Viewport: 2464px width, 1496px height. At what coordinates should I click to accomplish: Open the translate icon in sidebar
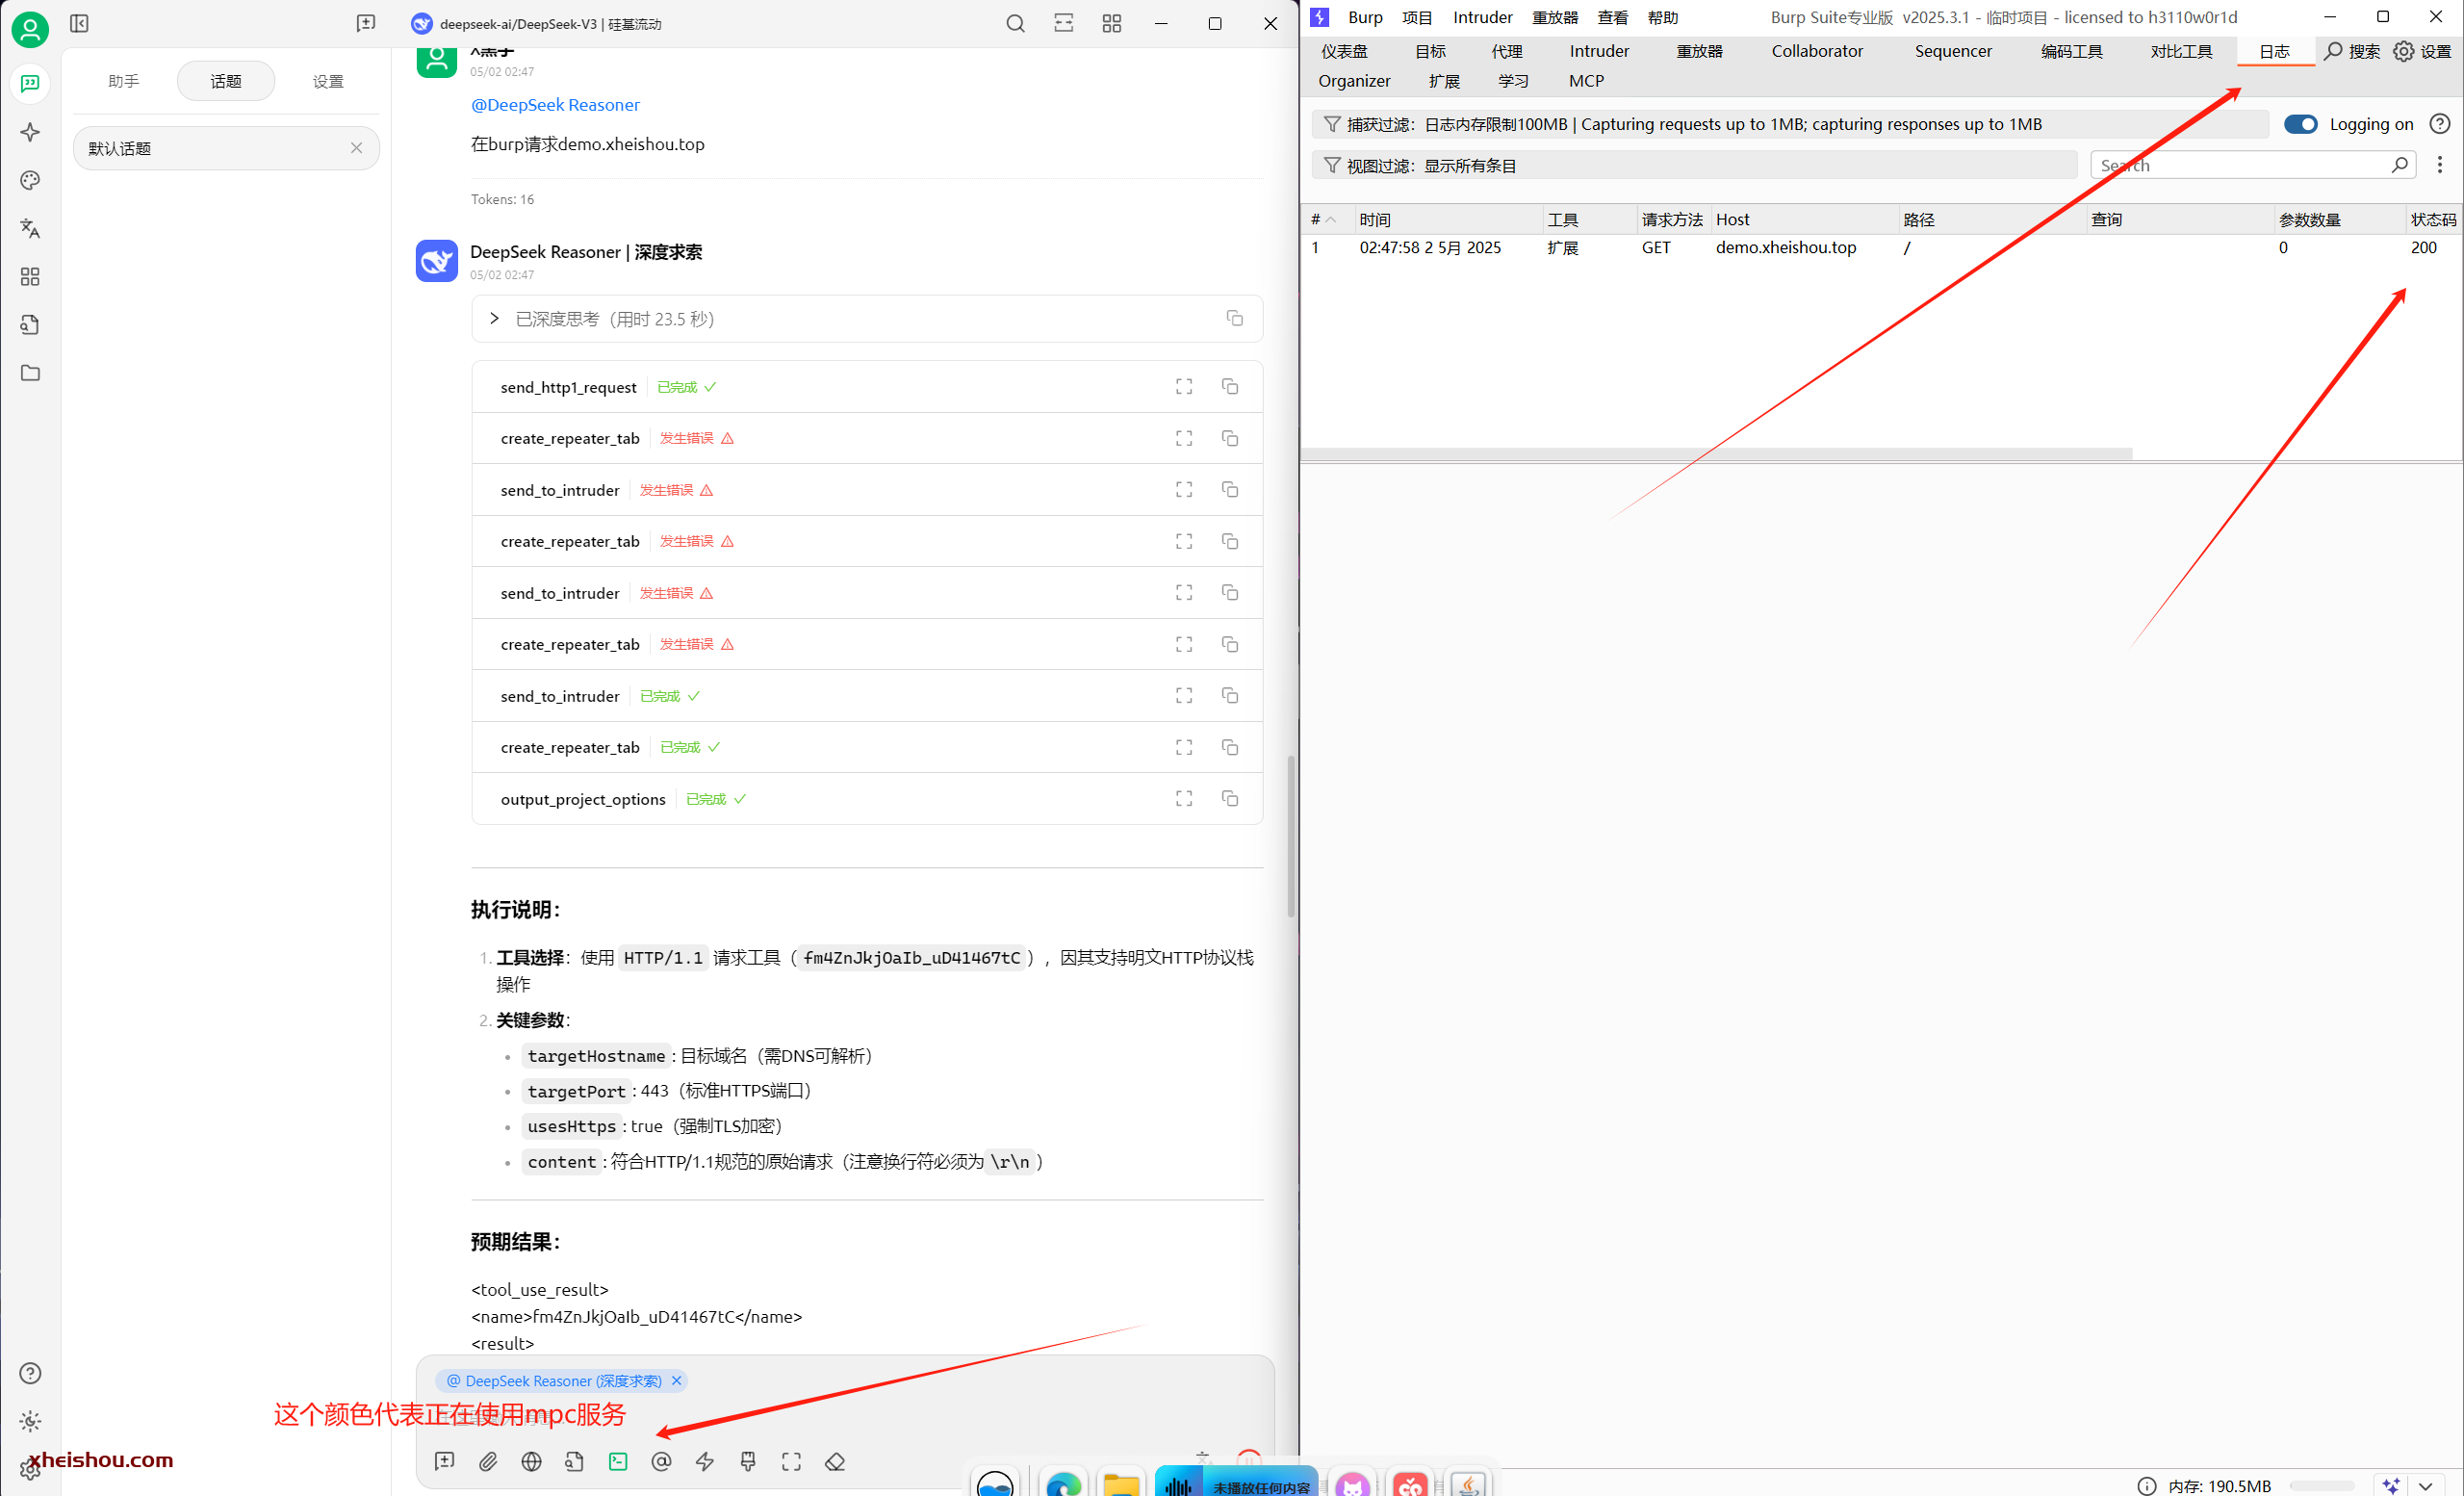point(30,228)
